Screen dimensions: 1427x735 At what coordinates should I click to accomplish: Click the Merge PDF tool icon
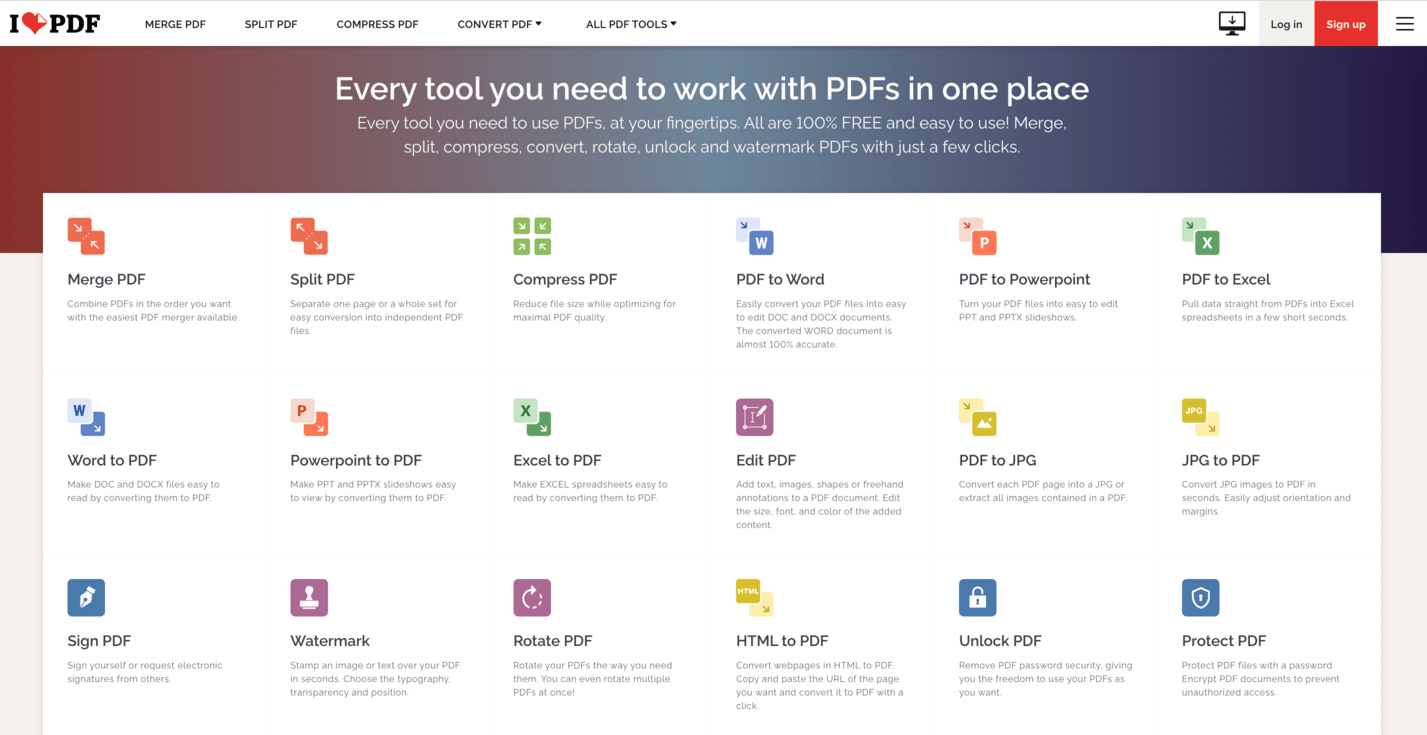(x=86, y=236)
